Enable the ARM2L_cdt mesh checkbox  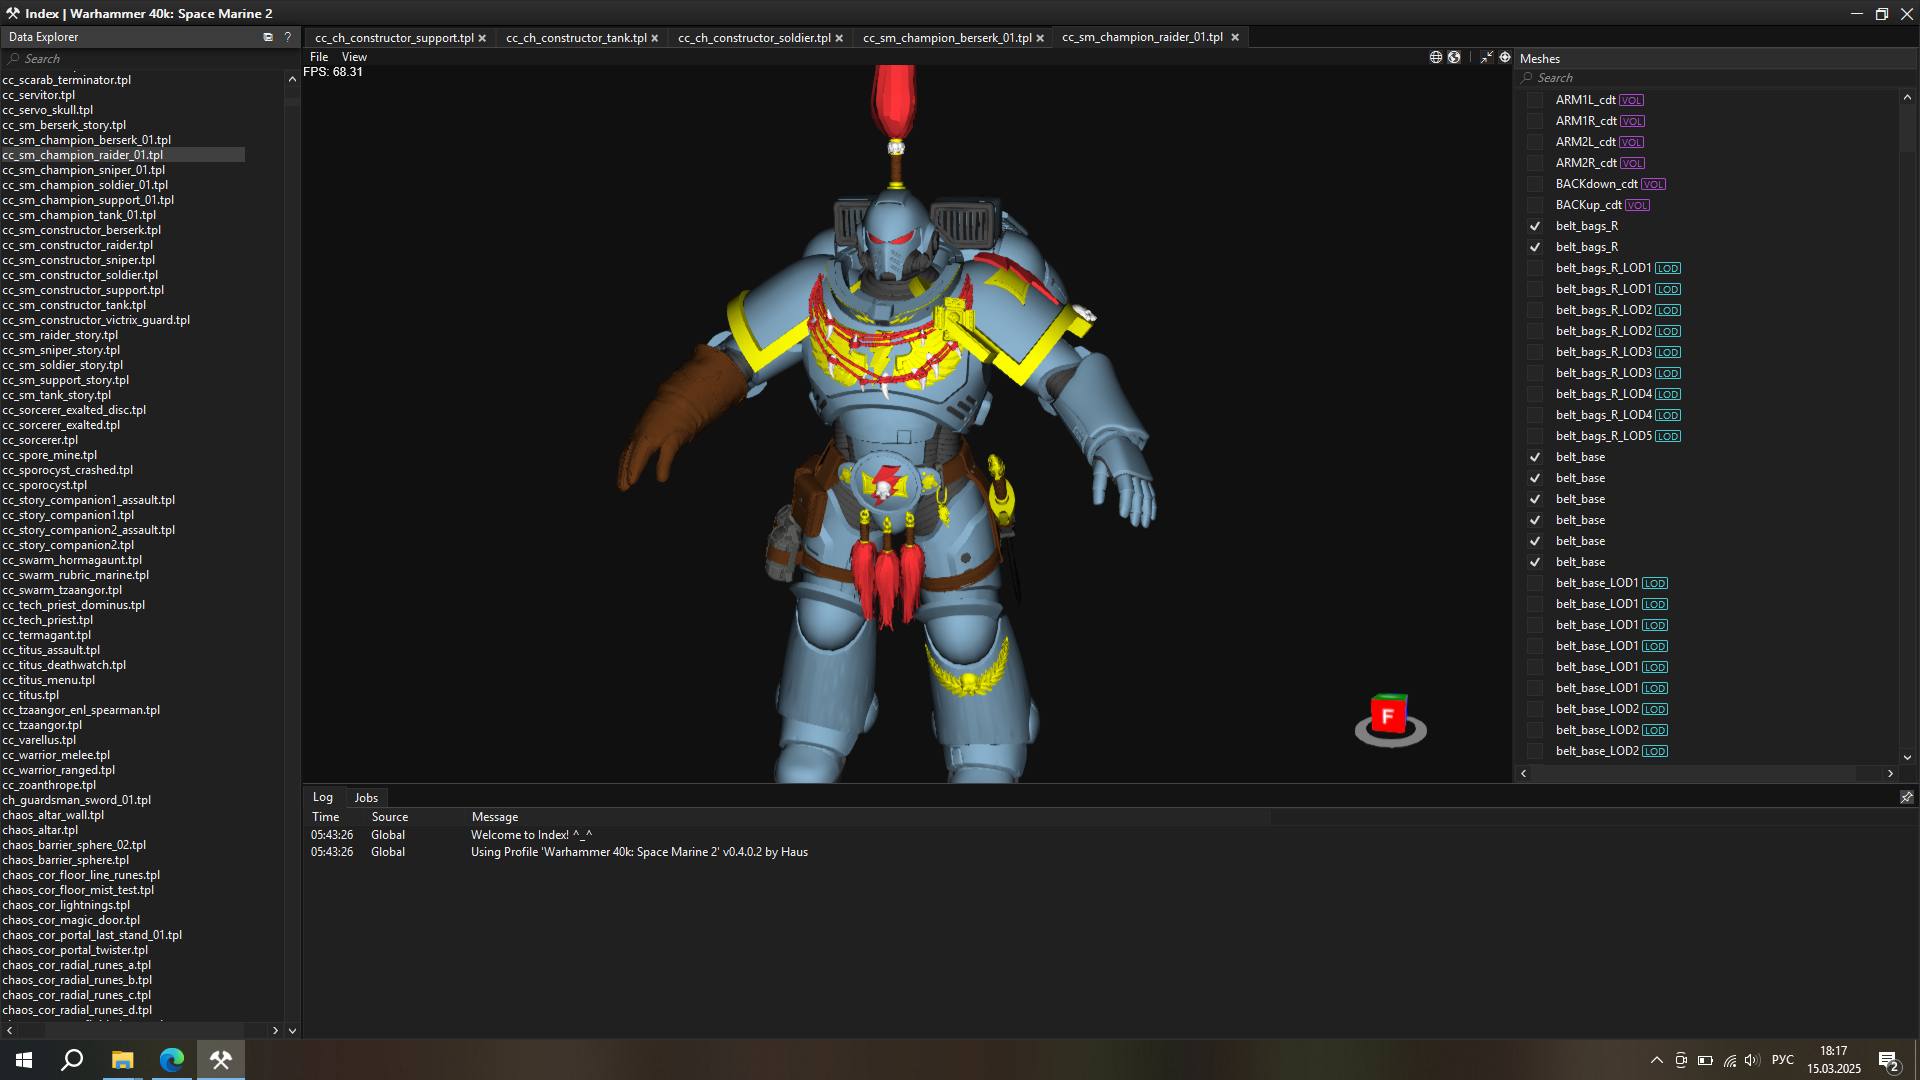tap(1535, 142)
